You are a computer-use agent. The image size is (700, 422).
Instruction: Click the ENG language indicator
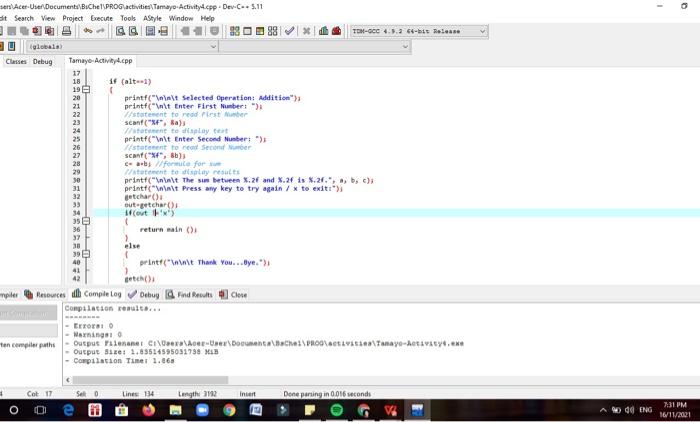646,409
